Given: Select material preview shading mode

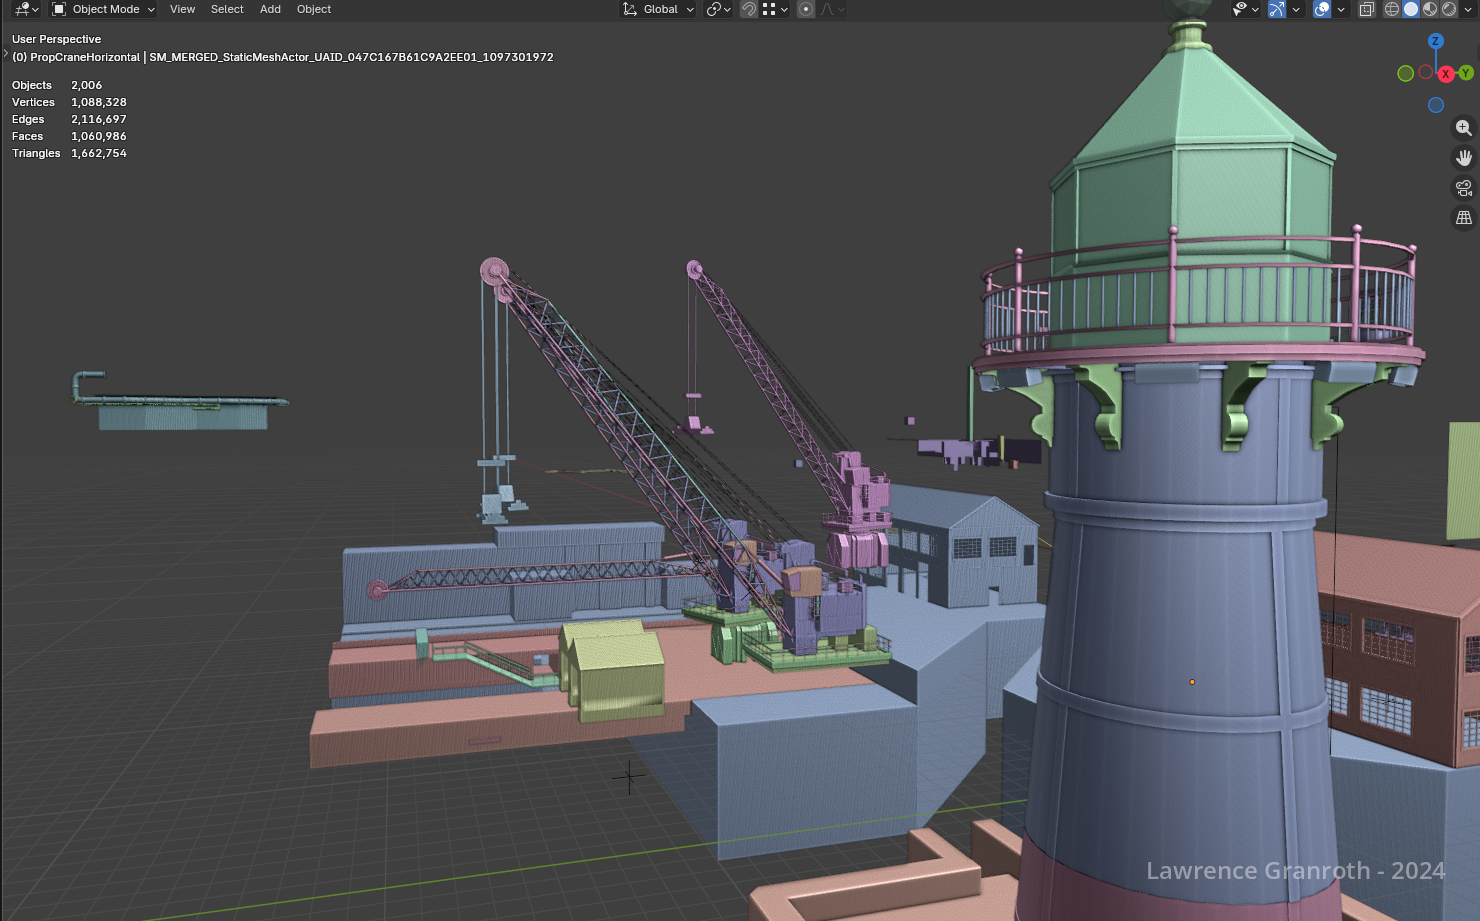Looking at the screenshot, I should (x=1430, y=9).
